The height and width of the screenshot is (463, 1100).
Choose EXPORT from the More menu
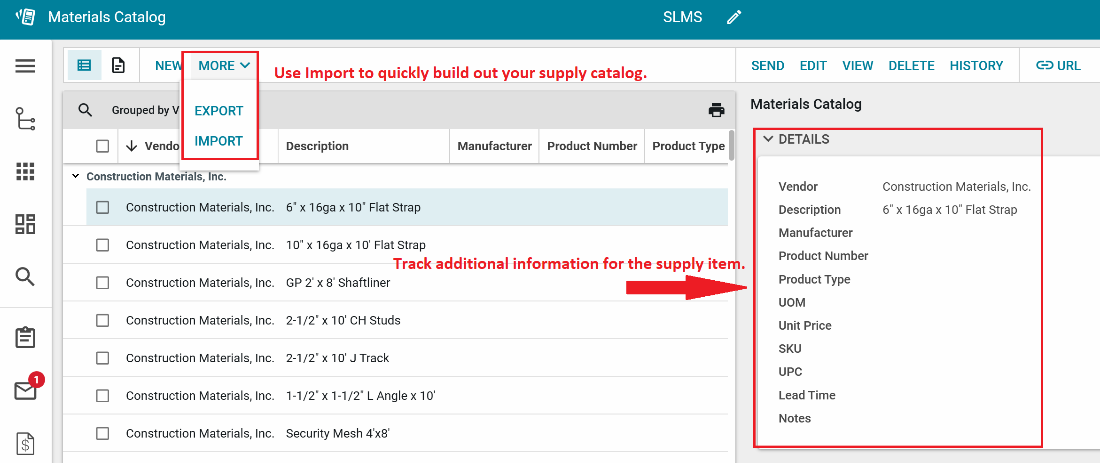coord(219,111)
